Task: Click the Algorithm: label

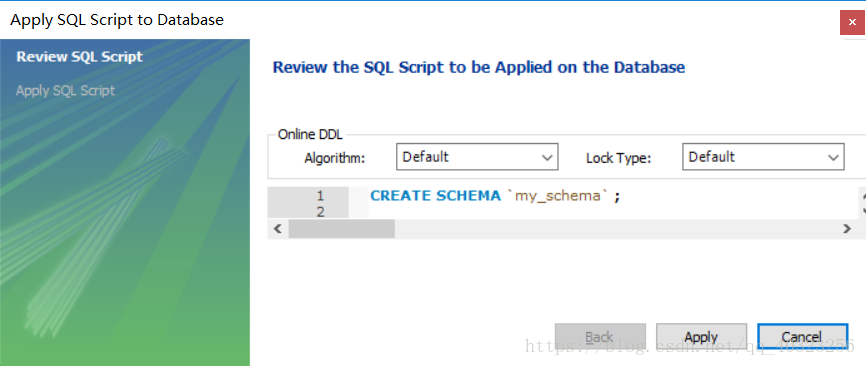Action: [335, 158]
